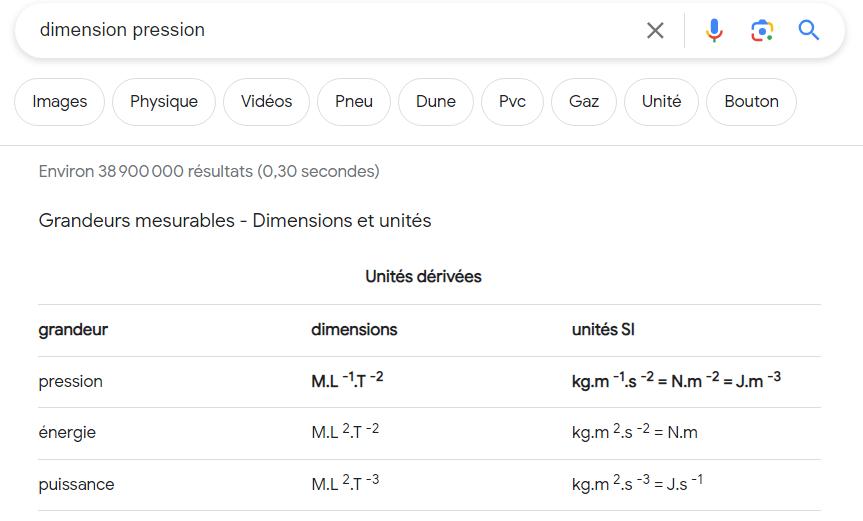Open Grandeurs mesurables - Dimensions et unités heading

click(x=235, y=220)
